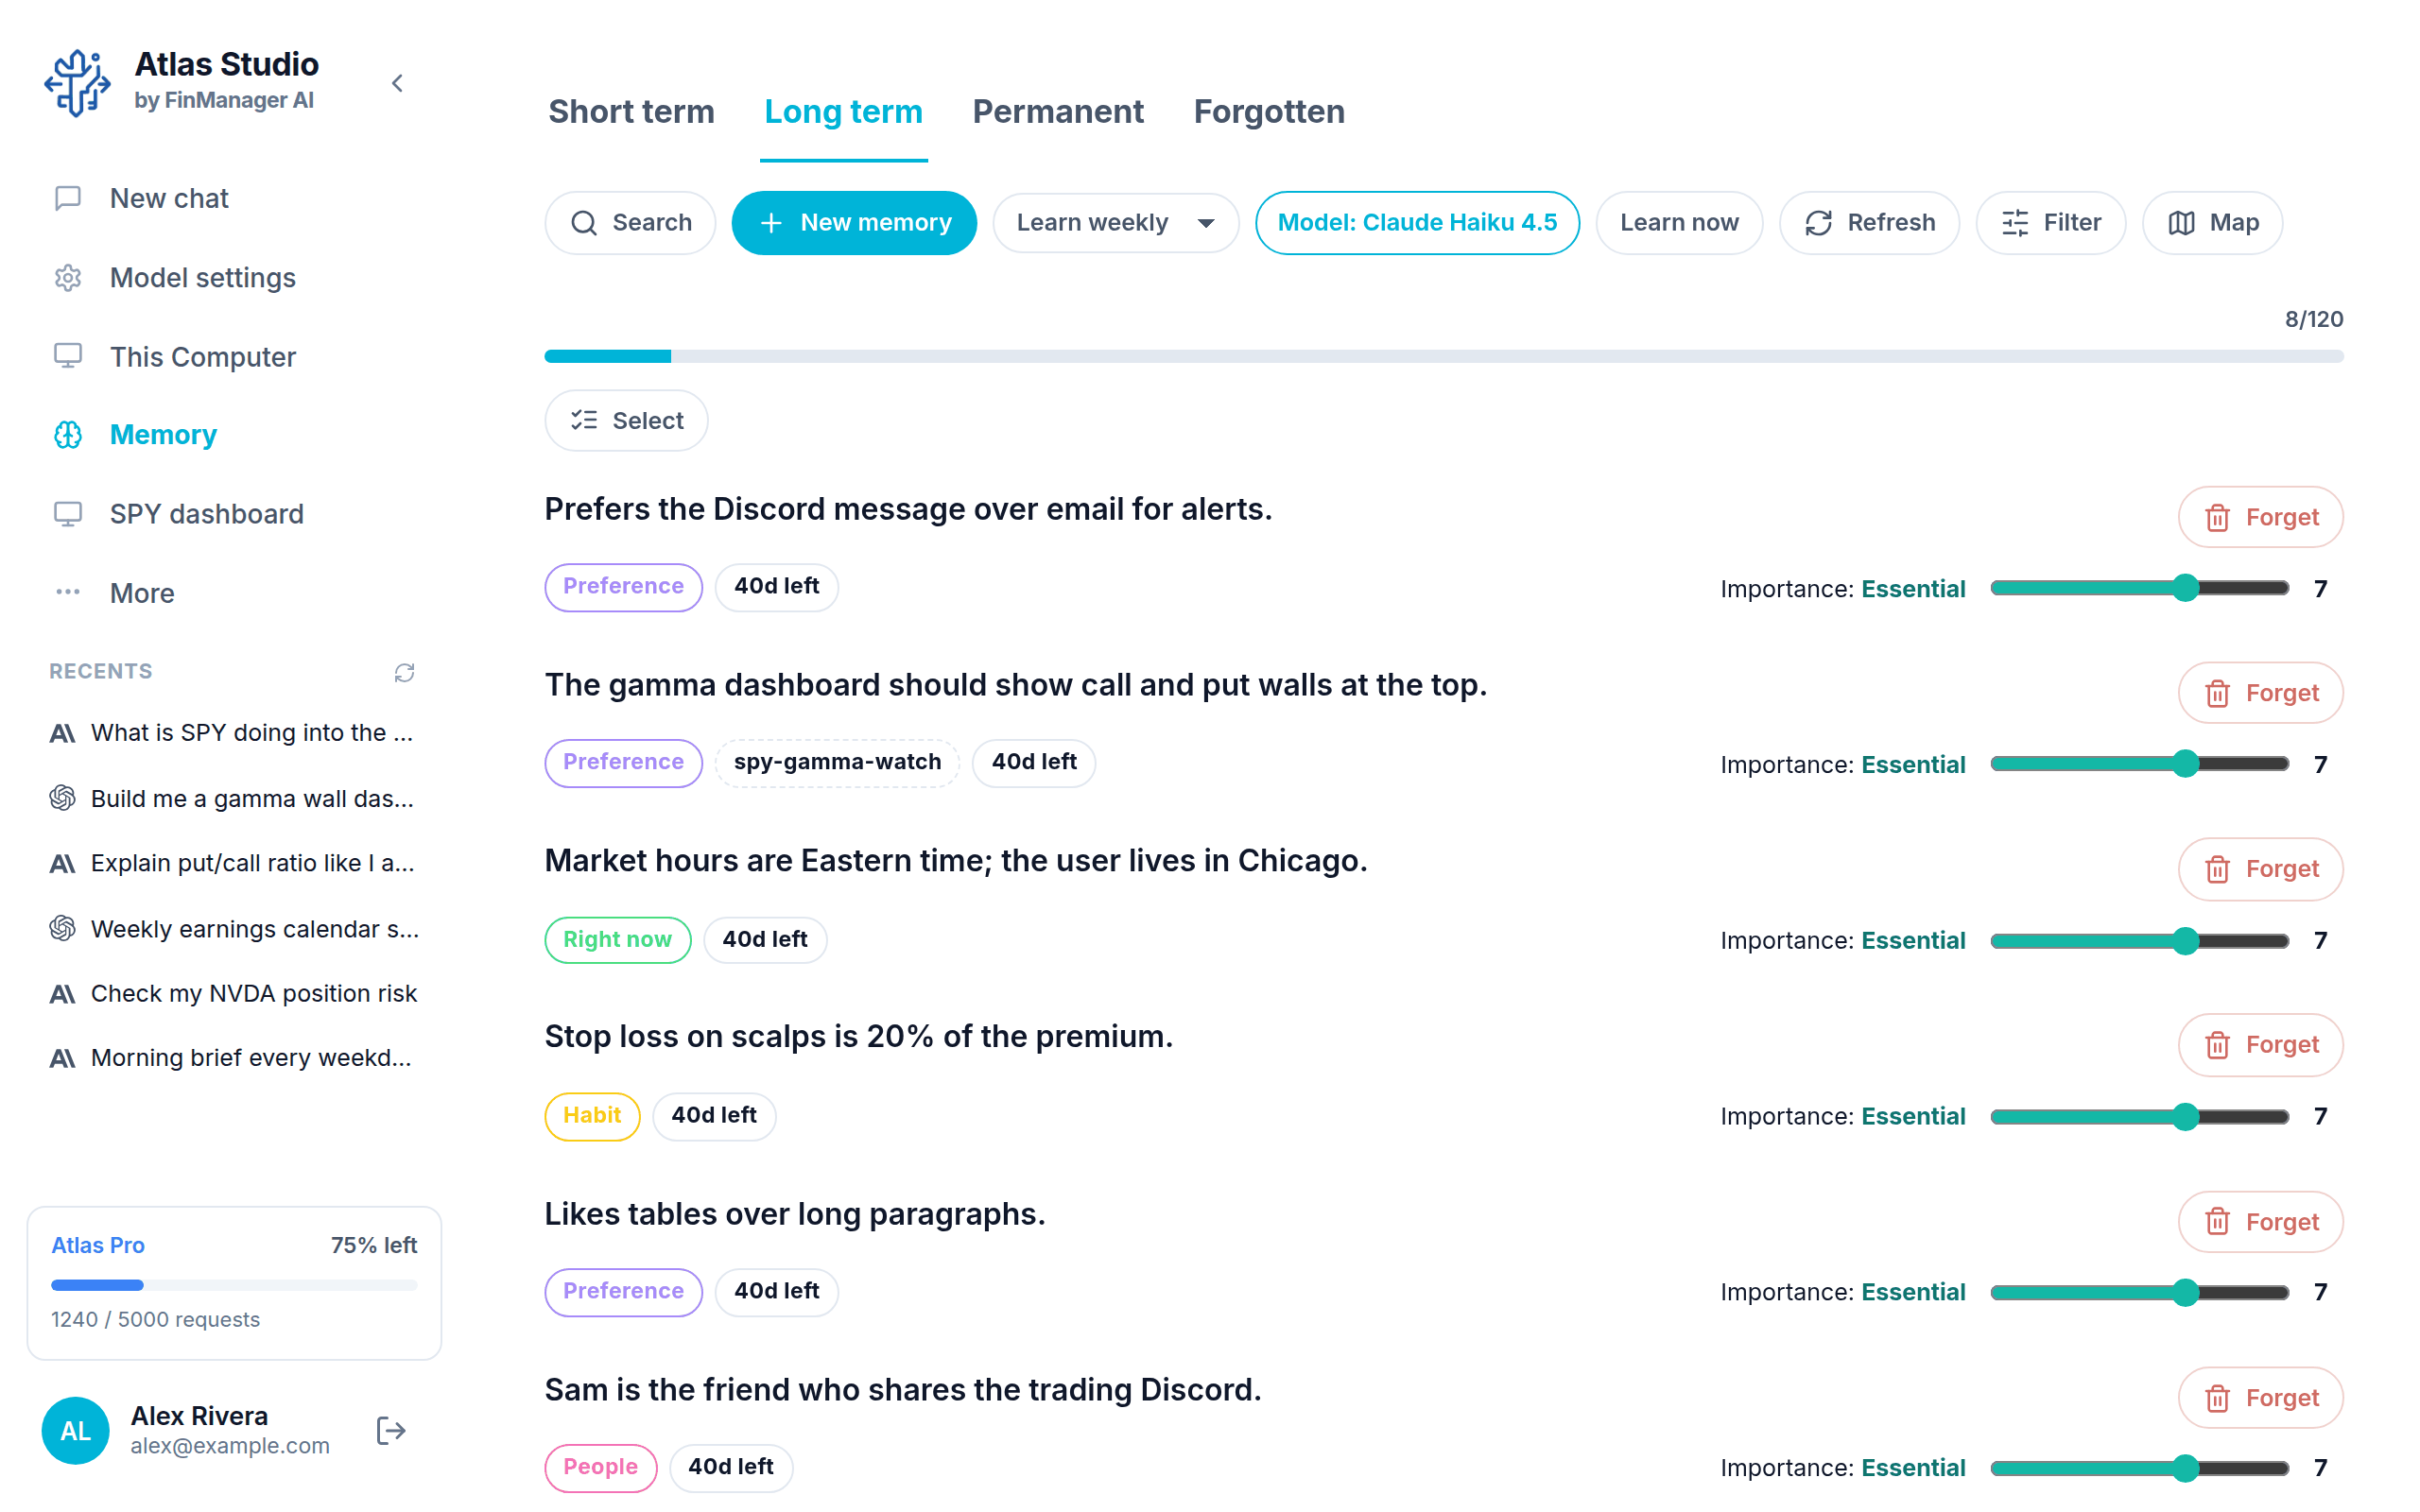2420x1512 pixels.
Task: Open the Map view button icon
Action: pyautogui.click(x=2182, y=223)
